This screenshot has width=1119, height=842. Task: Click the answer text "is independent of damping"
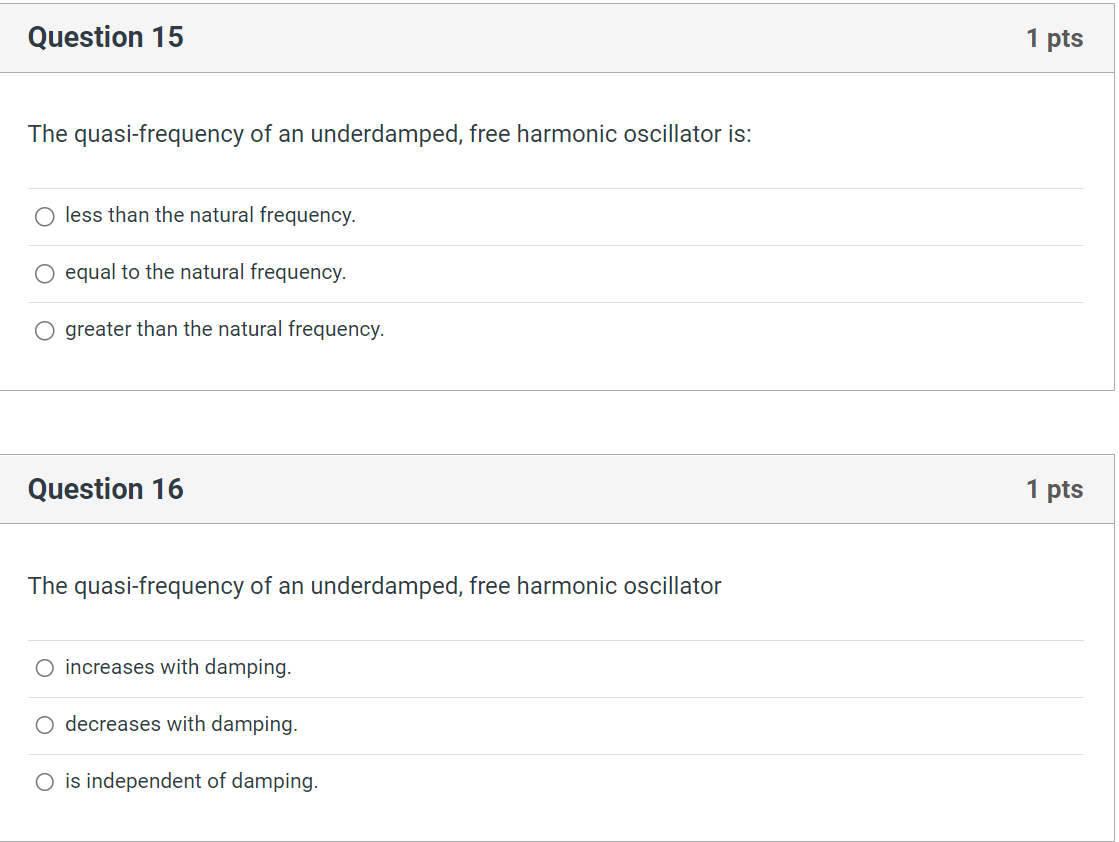[190, 781]
